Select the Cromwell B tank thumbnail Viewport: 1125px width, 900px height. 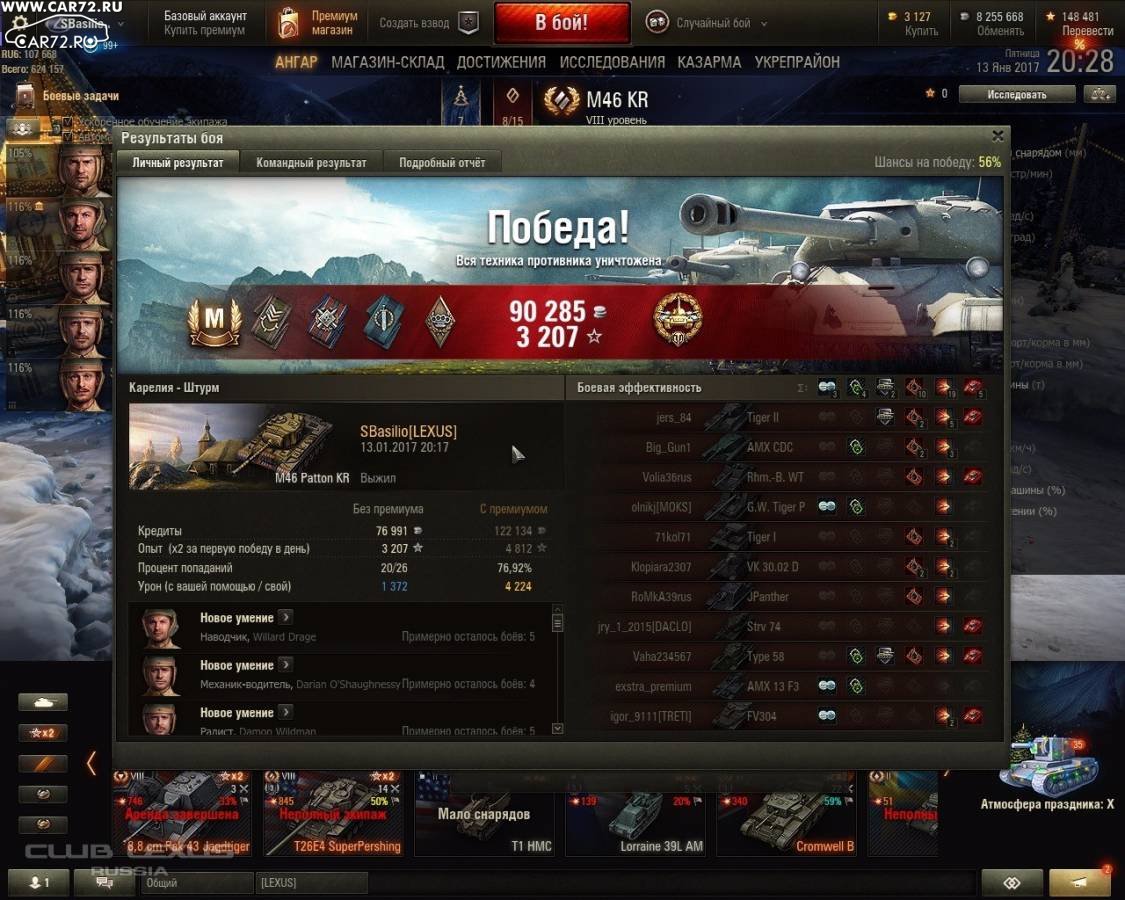787,814
